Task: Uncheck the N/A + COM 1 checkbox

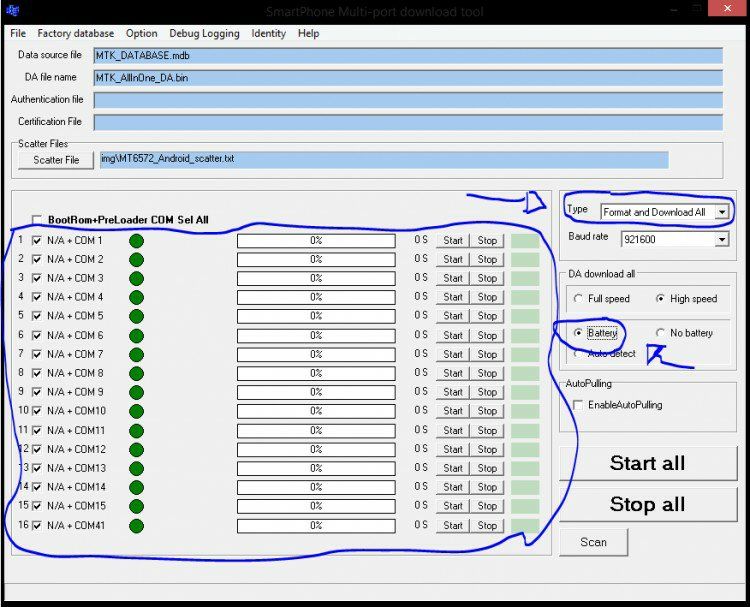Action: pyautogui.click(x=37, y=241)
